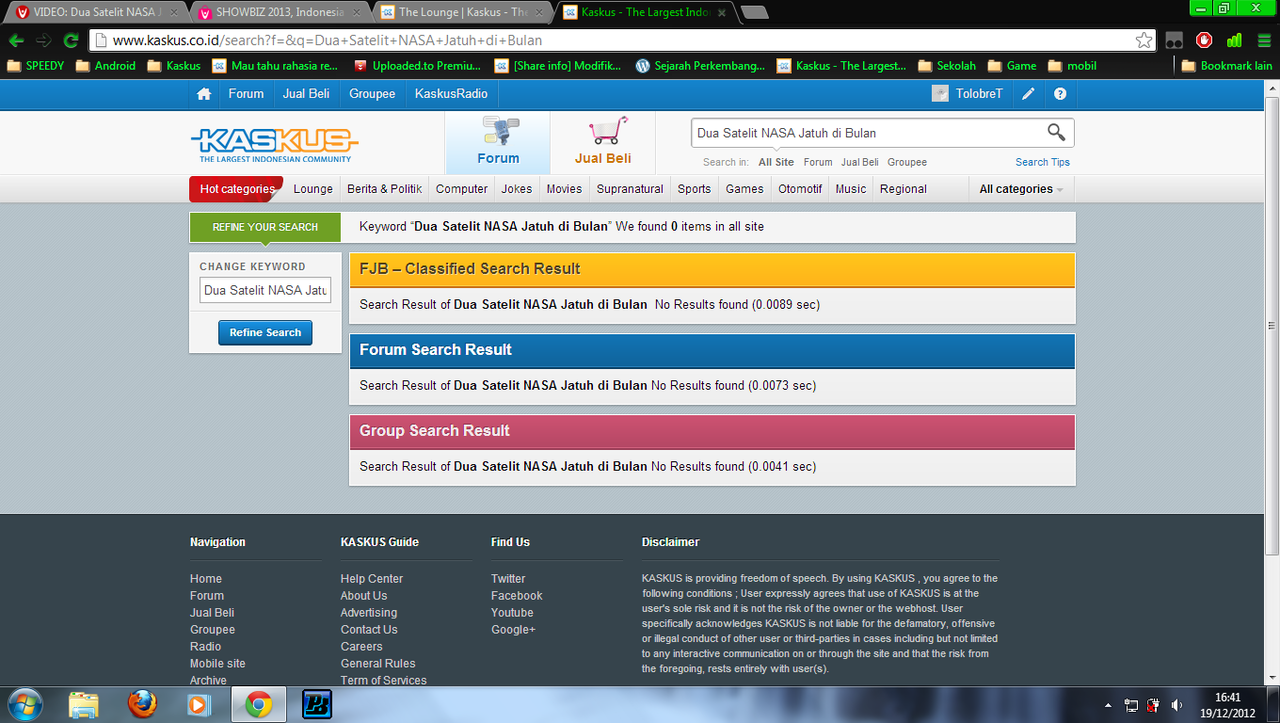Open Twitter link under Find Us

coord(508,579)
